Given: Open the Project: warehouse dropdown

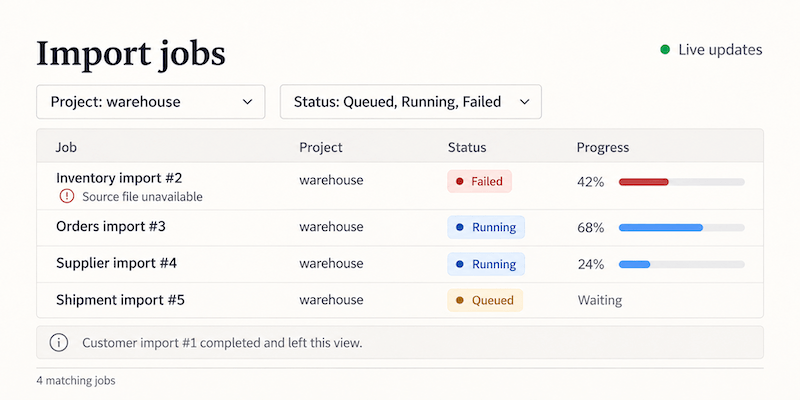Looking at the screenshot, I should tap(151, 102).
